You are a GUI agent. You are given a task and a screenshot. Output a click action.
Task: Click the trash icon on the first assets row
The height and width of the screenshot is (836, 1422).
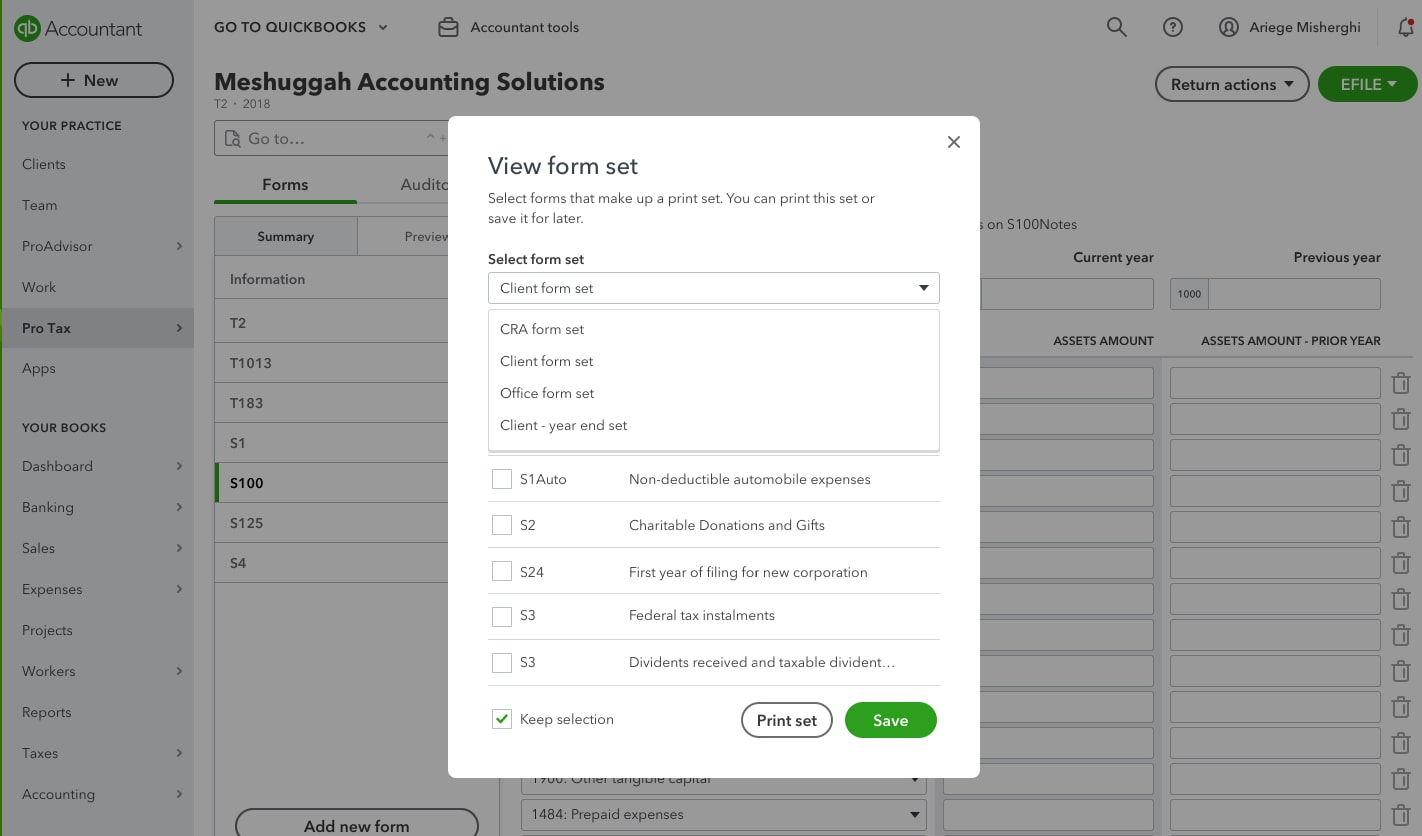click(1401, 383)
